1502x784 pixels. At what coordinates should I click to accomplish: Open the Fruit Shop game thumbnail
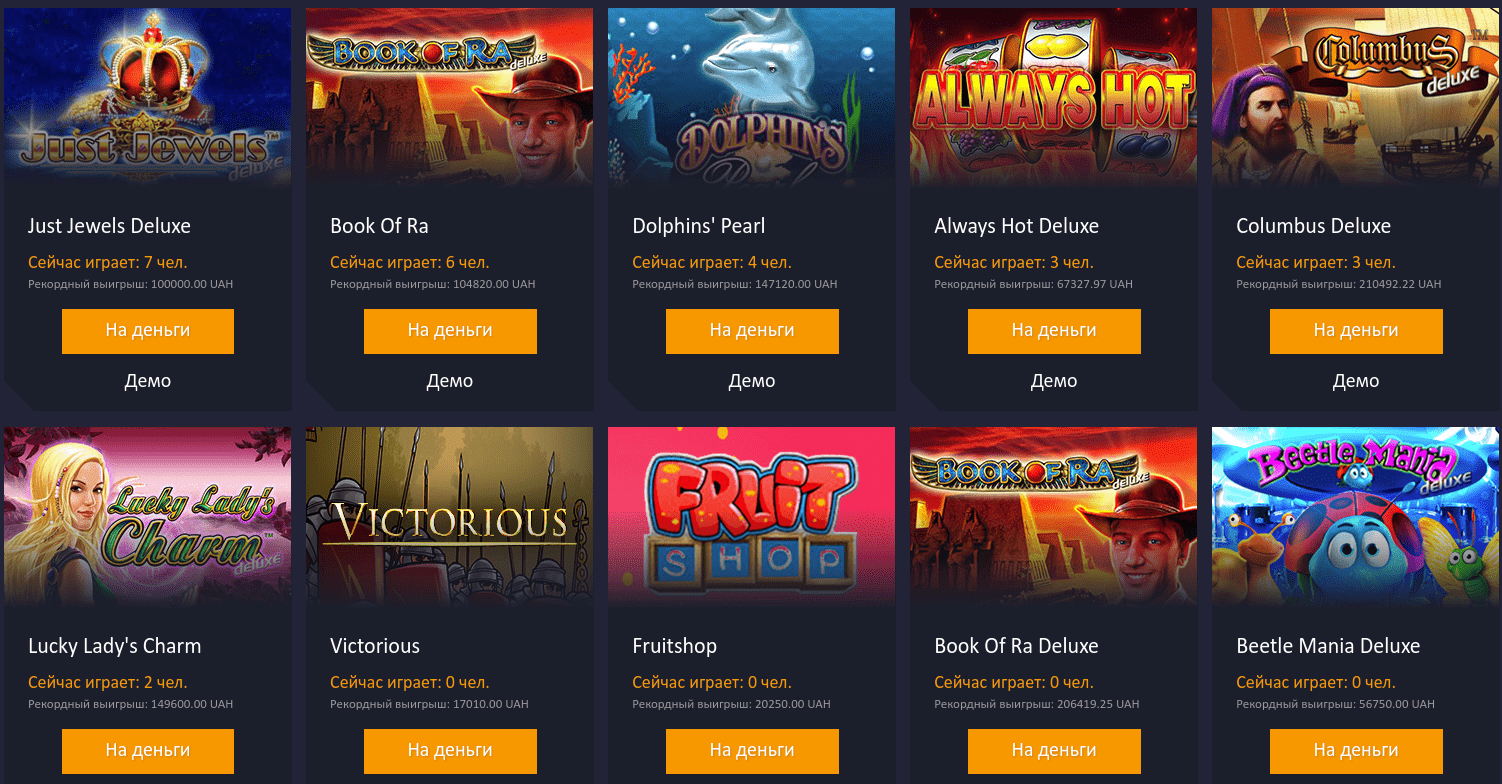(x=752, y=517)
